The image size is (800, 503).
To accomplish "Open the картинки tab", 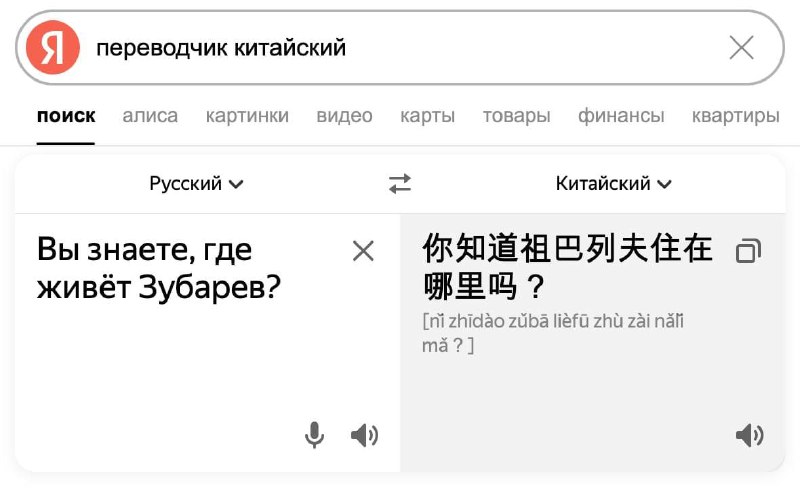I will point(247,116).
